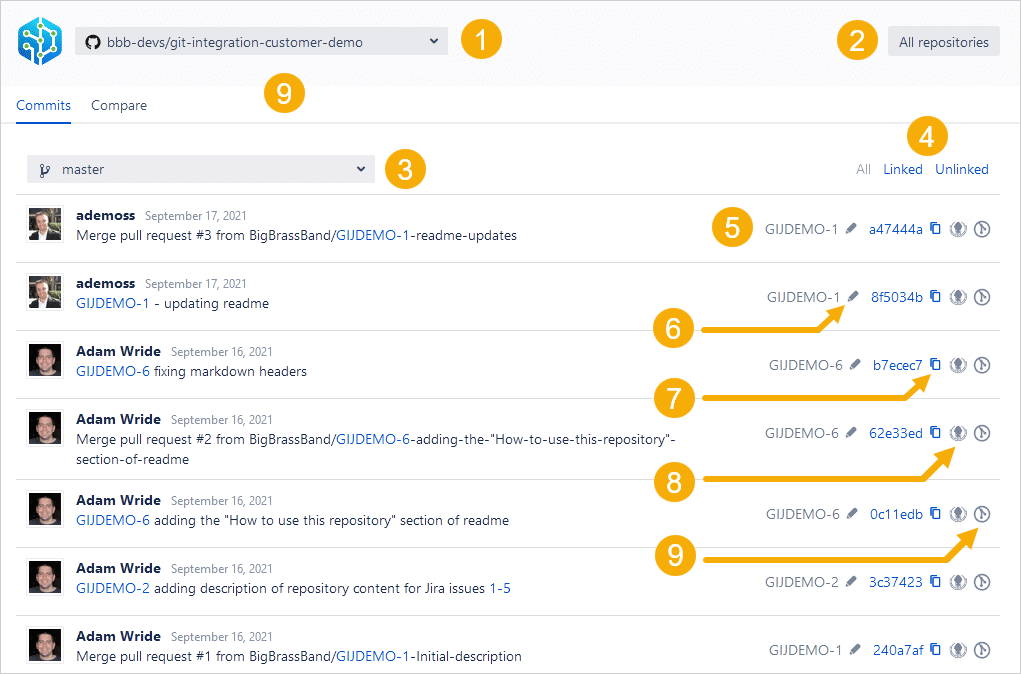Open commit 62e33ed in GitKraken icon
Screen dimensions: 1021x674
tap(958, 433)
